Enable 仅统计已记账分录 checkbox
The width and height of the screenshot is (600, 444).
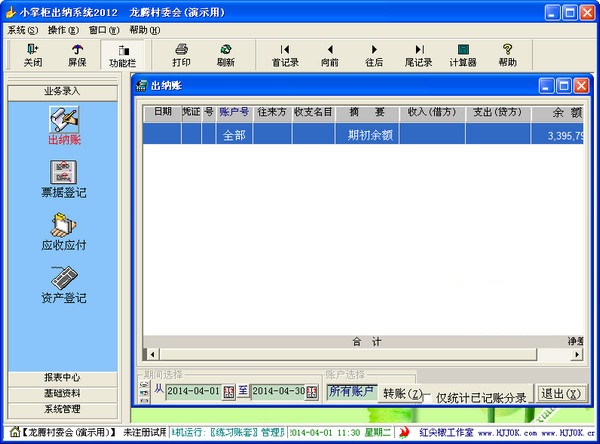pyautogui.click(x=427, y=398)
